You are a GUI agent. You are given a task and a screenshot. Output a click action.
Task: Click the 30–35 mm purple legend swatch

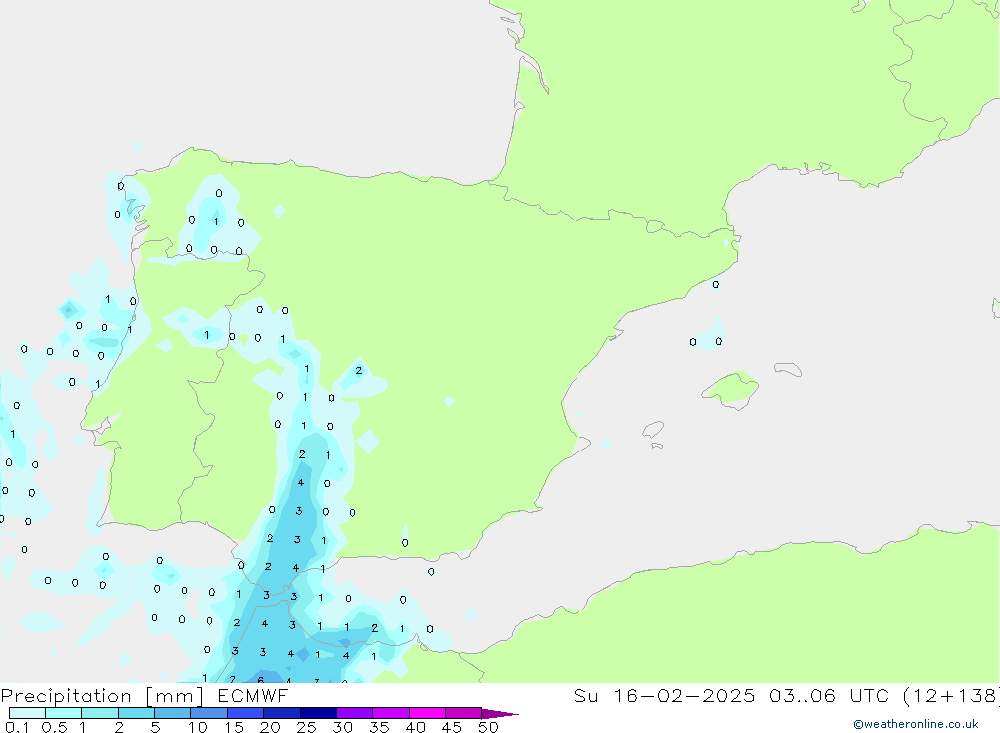point(355,713)
